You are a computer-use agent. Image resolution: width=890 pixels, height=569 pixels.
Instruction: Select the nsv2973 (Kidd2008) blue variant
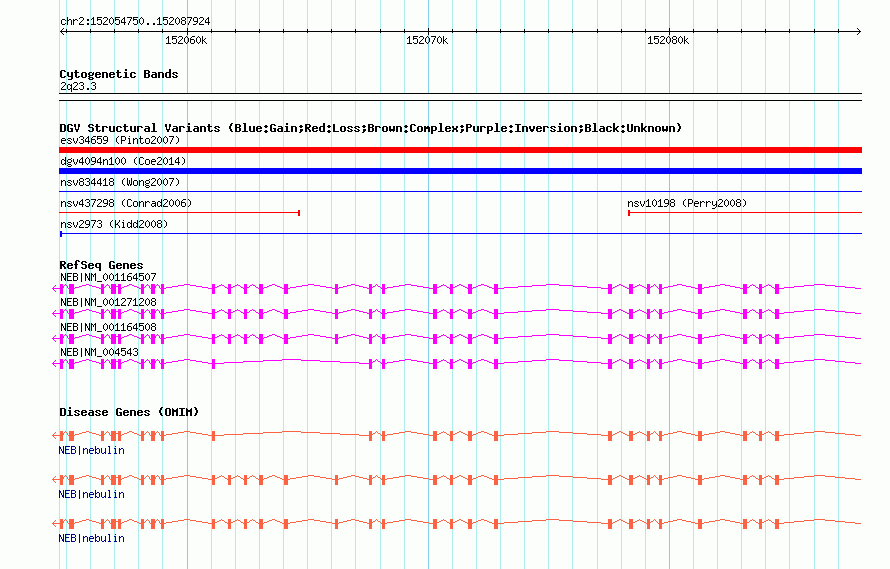click(x=460, y=233)
